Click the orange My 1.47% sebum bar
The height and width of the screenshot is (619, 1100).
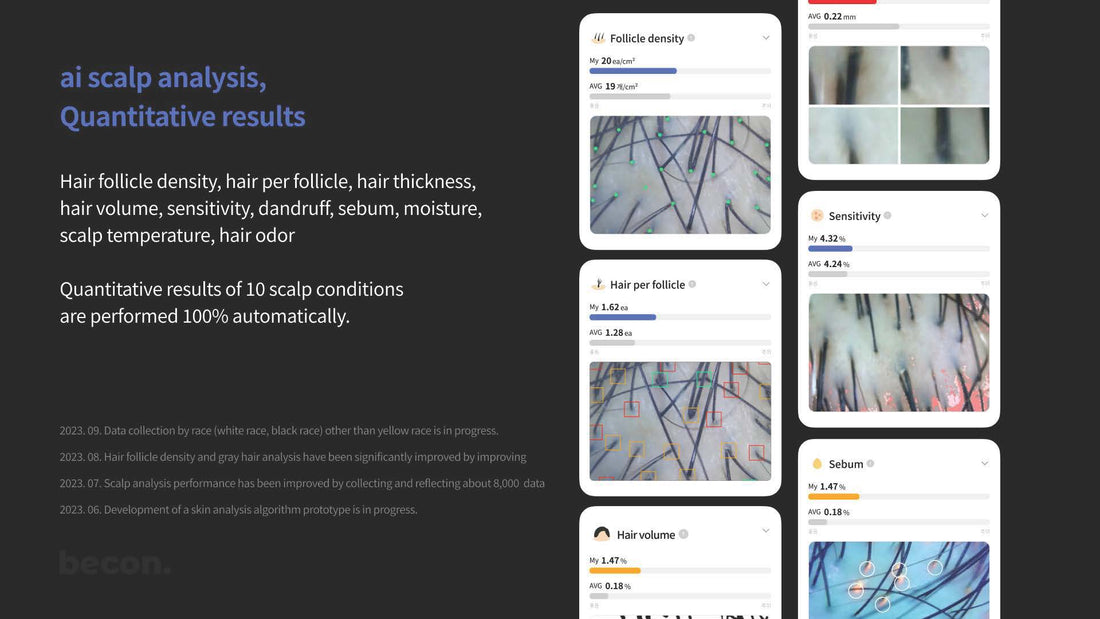pos(833,496)
